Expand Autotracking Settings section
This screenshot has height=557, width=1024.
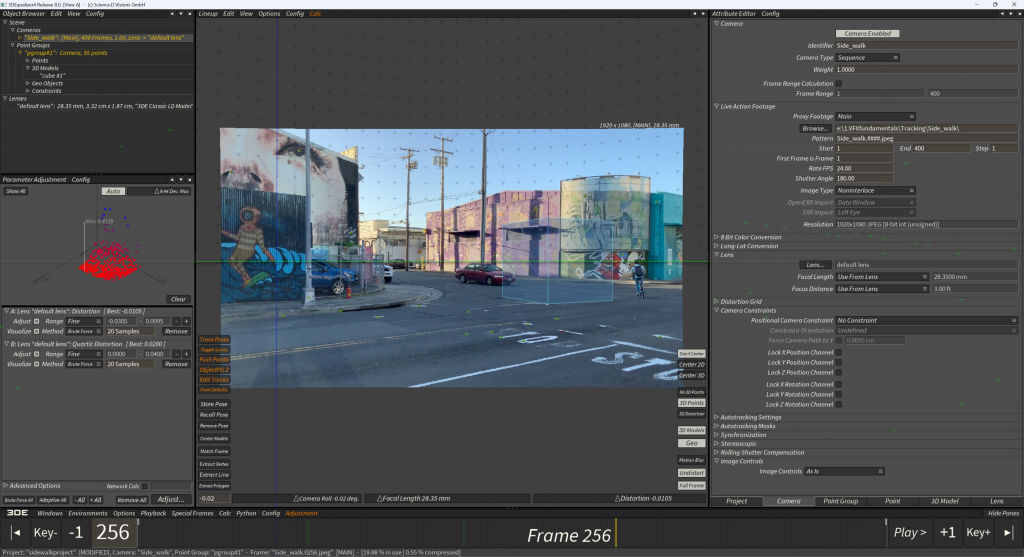coord(716,417)
